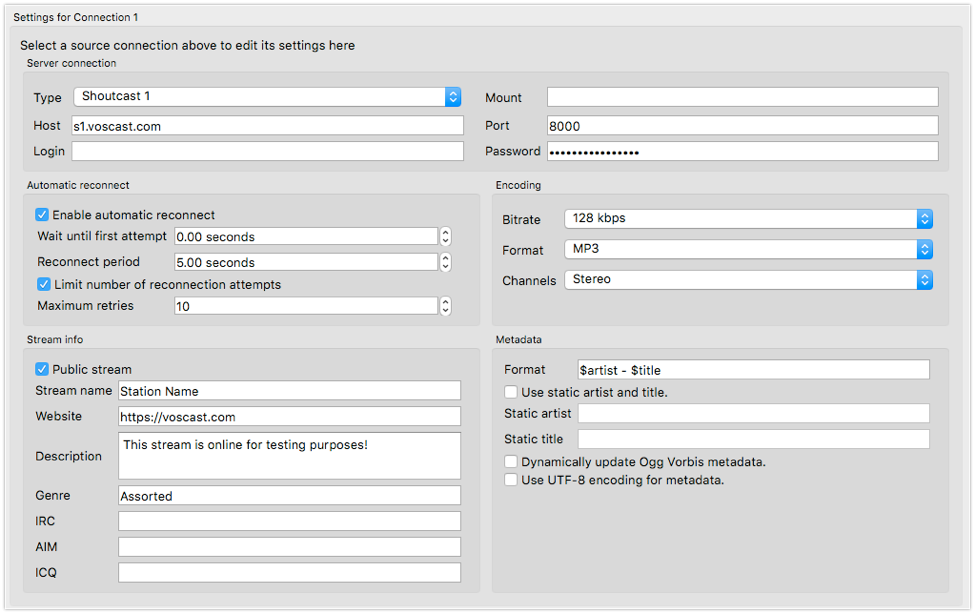Enable Use static artist and title checkbox

click(x=511, y=392)
